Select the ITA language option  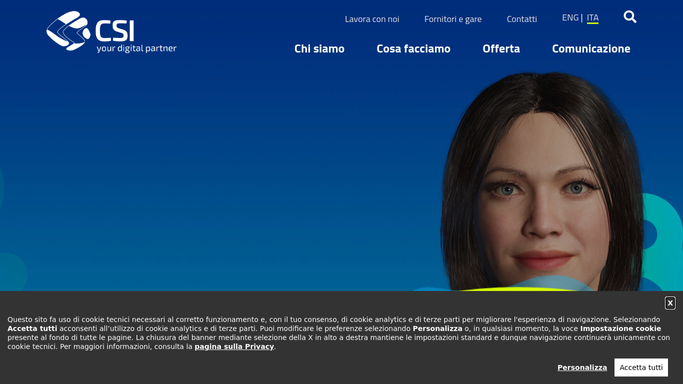592,18
